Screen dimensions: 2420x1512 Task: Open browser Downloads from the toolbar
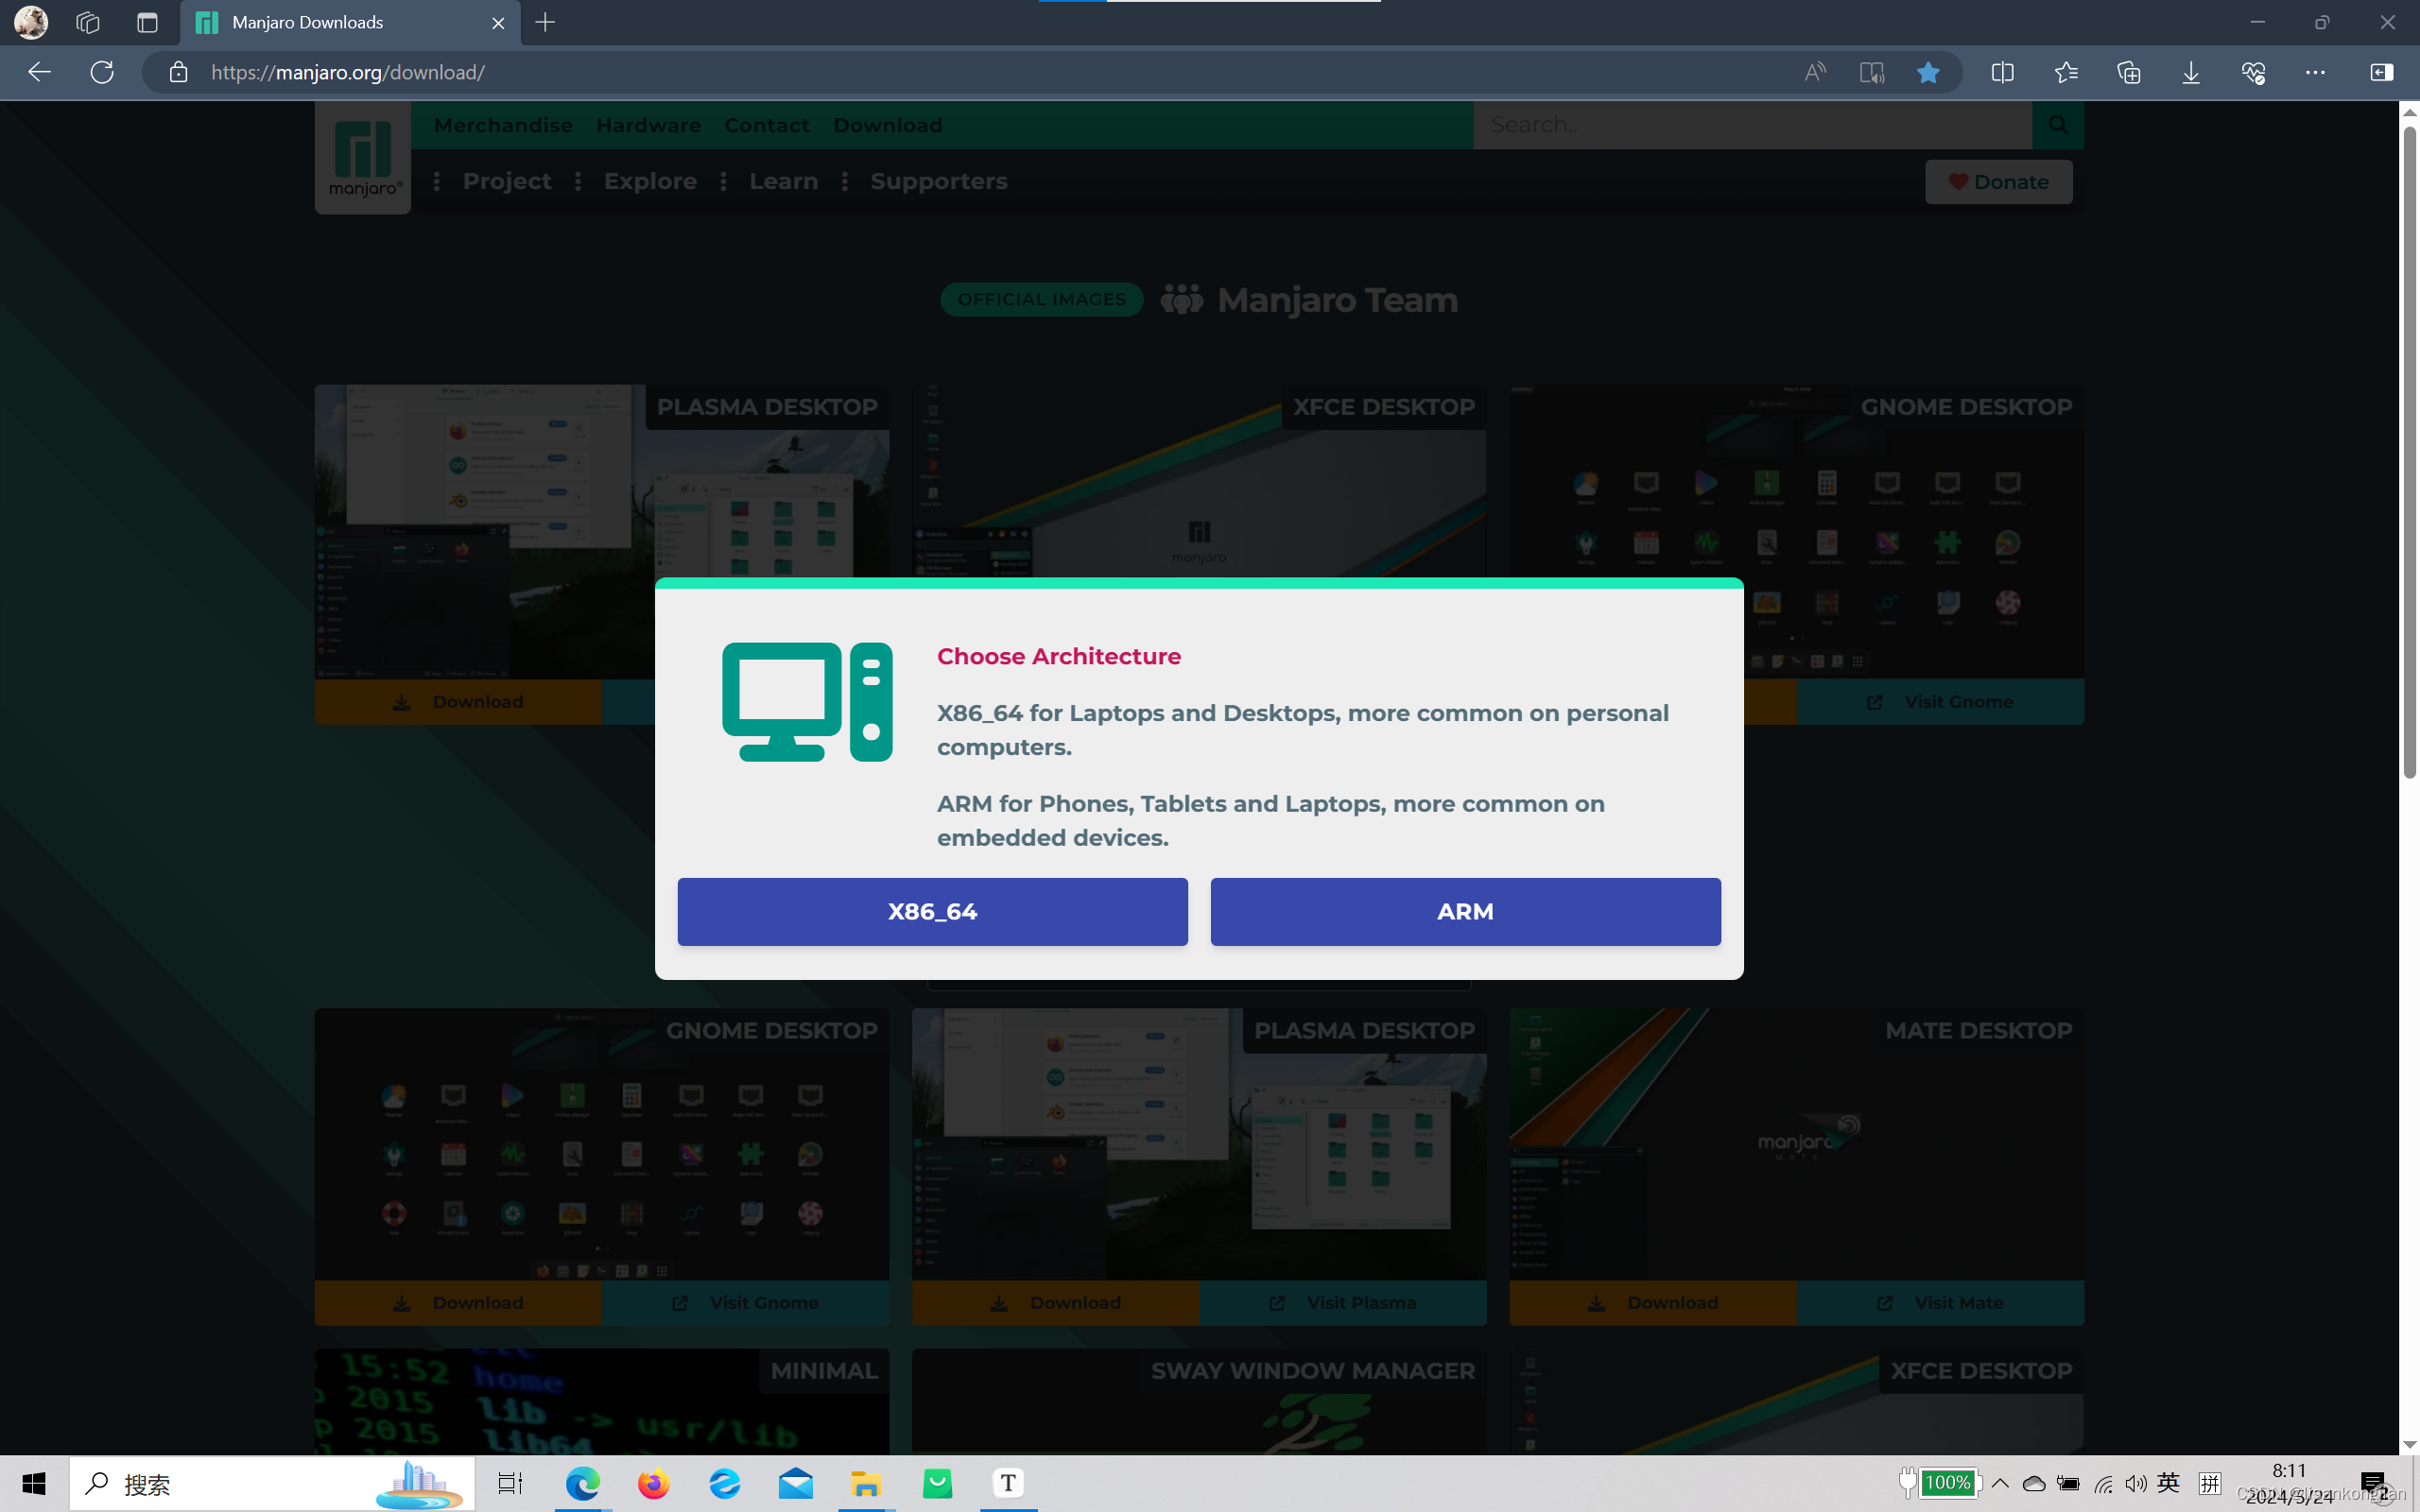click(2190, 71)
